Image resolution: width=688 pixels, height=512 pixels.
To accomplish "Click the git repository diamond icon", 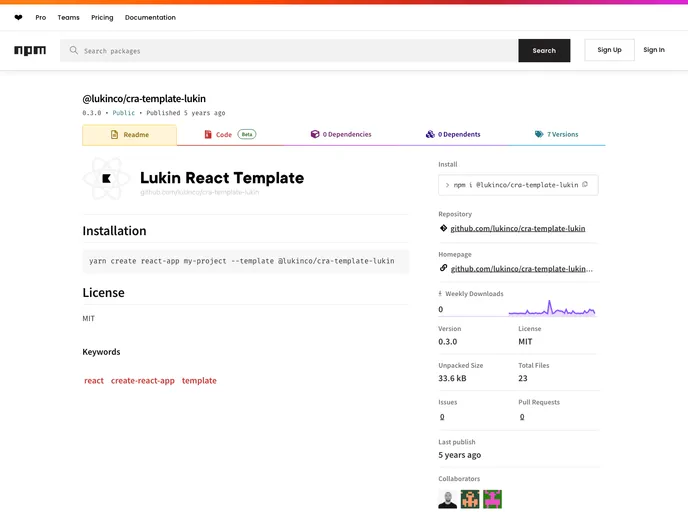I will click(443, 228).
